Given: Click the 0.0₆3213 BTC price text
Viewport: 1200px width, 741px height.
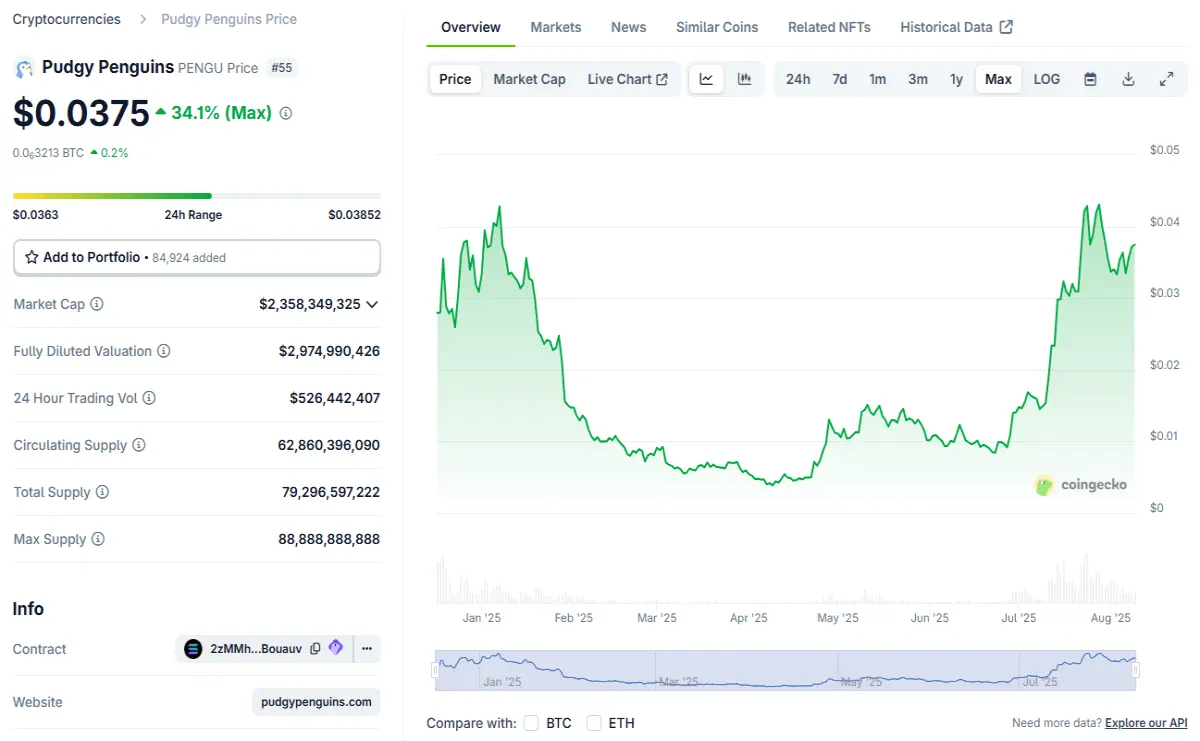Looking at the screenshot, I should (48, 153).
